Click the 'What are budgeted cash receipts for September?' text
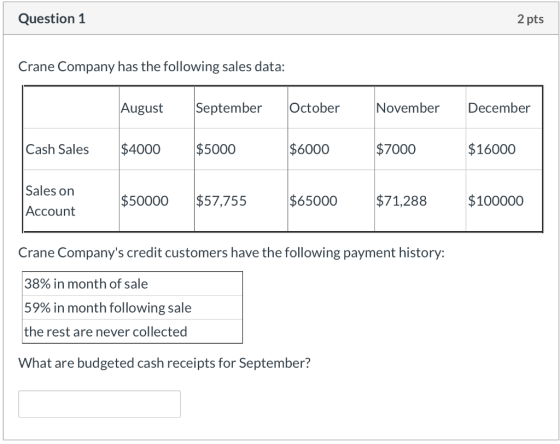The image size is (560, 444). coord(164,363)
